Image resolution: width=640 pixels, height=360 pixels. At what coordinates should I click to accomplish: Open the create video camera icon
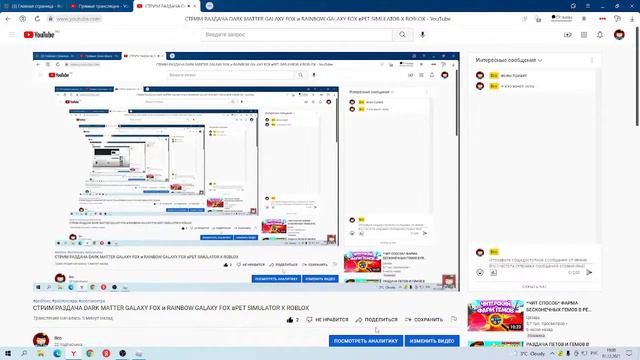tap(568, 35)
